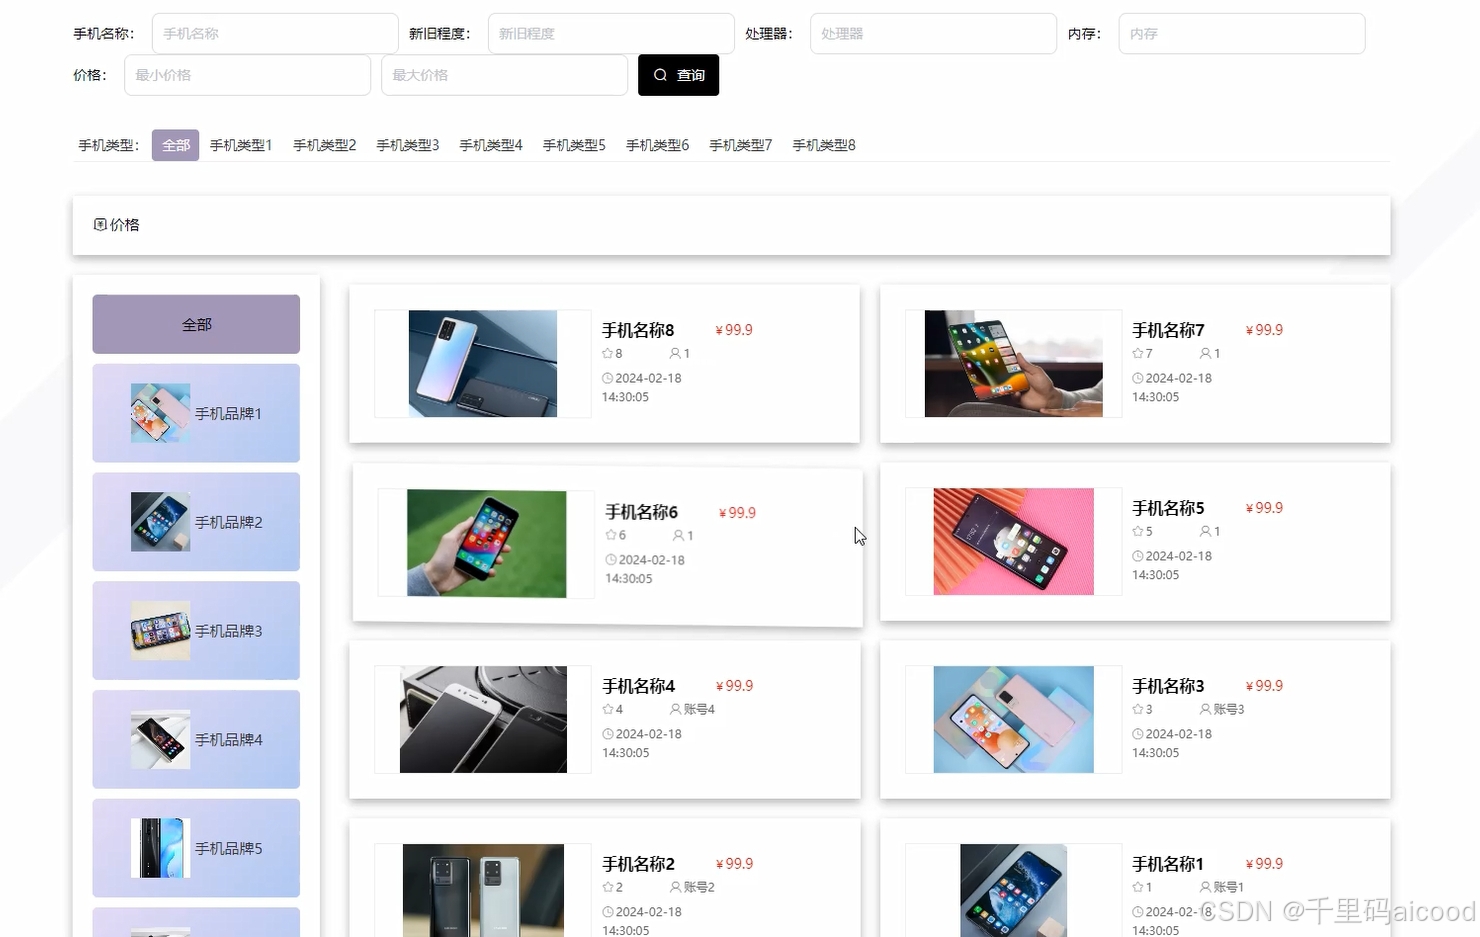Screen dimensions: 1480x937
Task: Click the star icon on 手机名称6
Action: point(611,535)
